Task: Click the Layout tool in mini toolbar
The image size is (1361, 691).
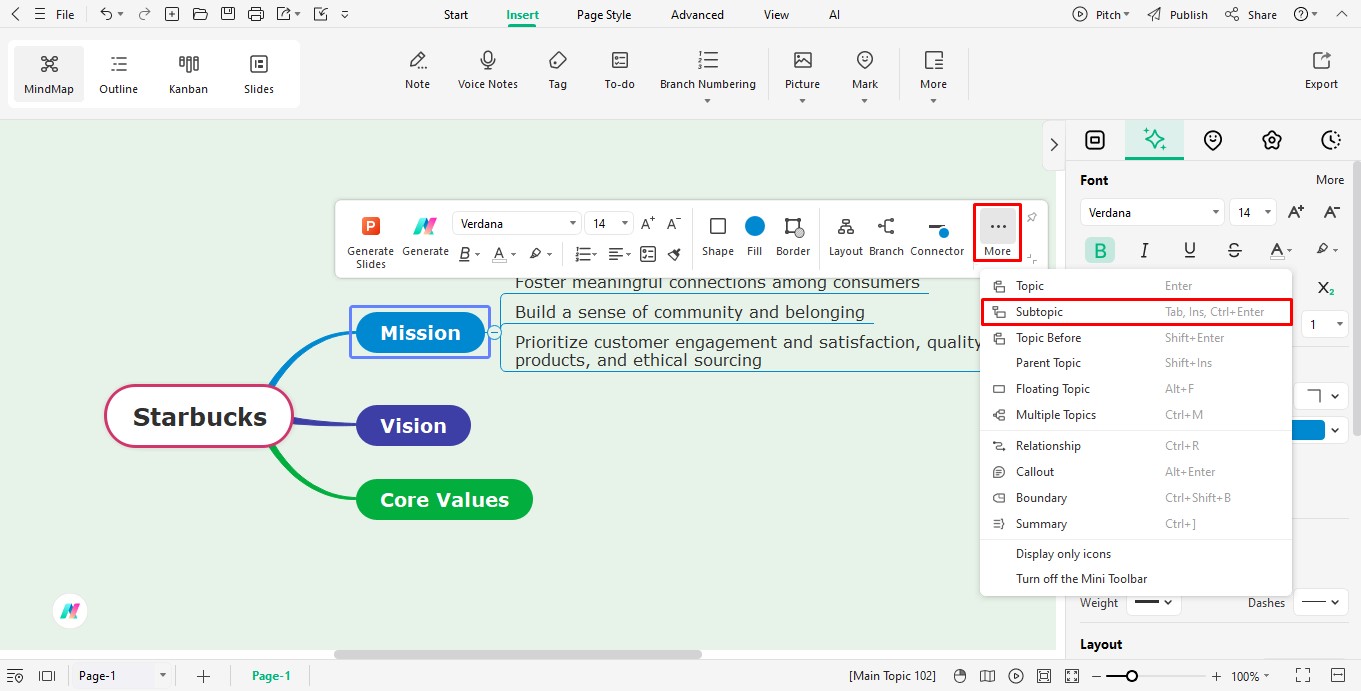Action: (x=845, y=237)
